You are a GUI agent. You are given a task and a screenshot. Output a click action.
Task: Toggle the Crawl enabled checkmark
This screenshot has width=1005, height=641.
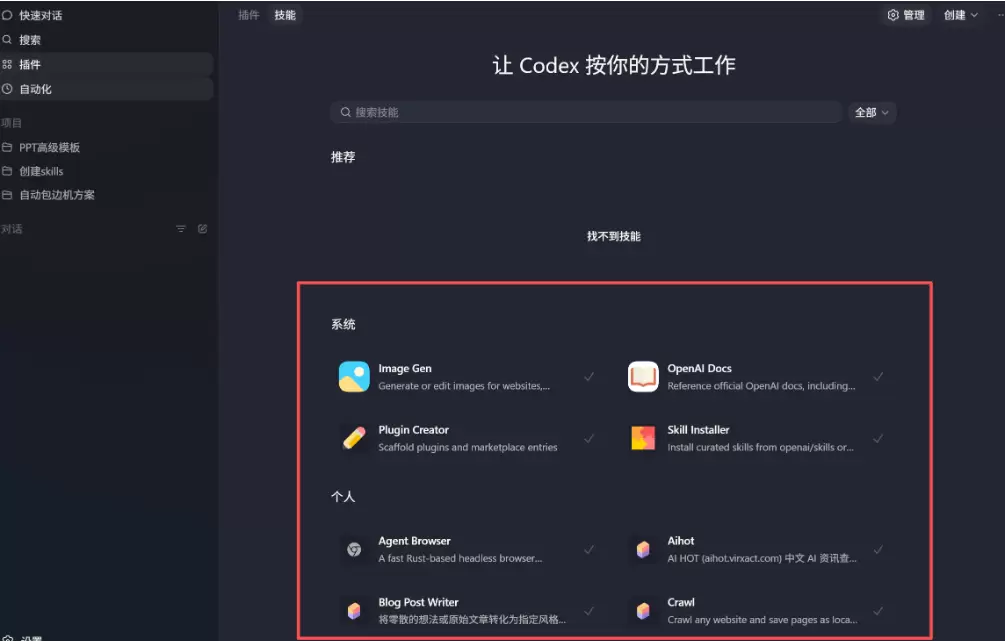878,611
